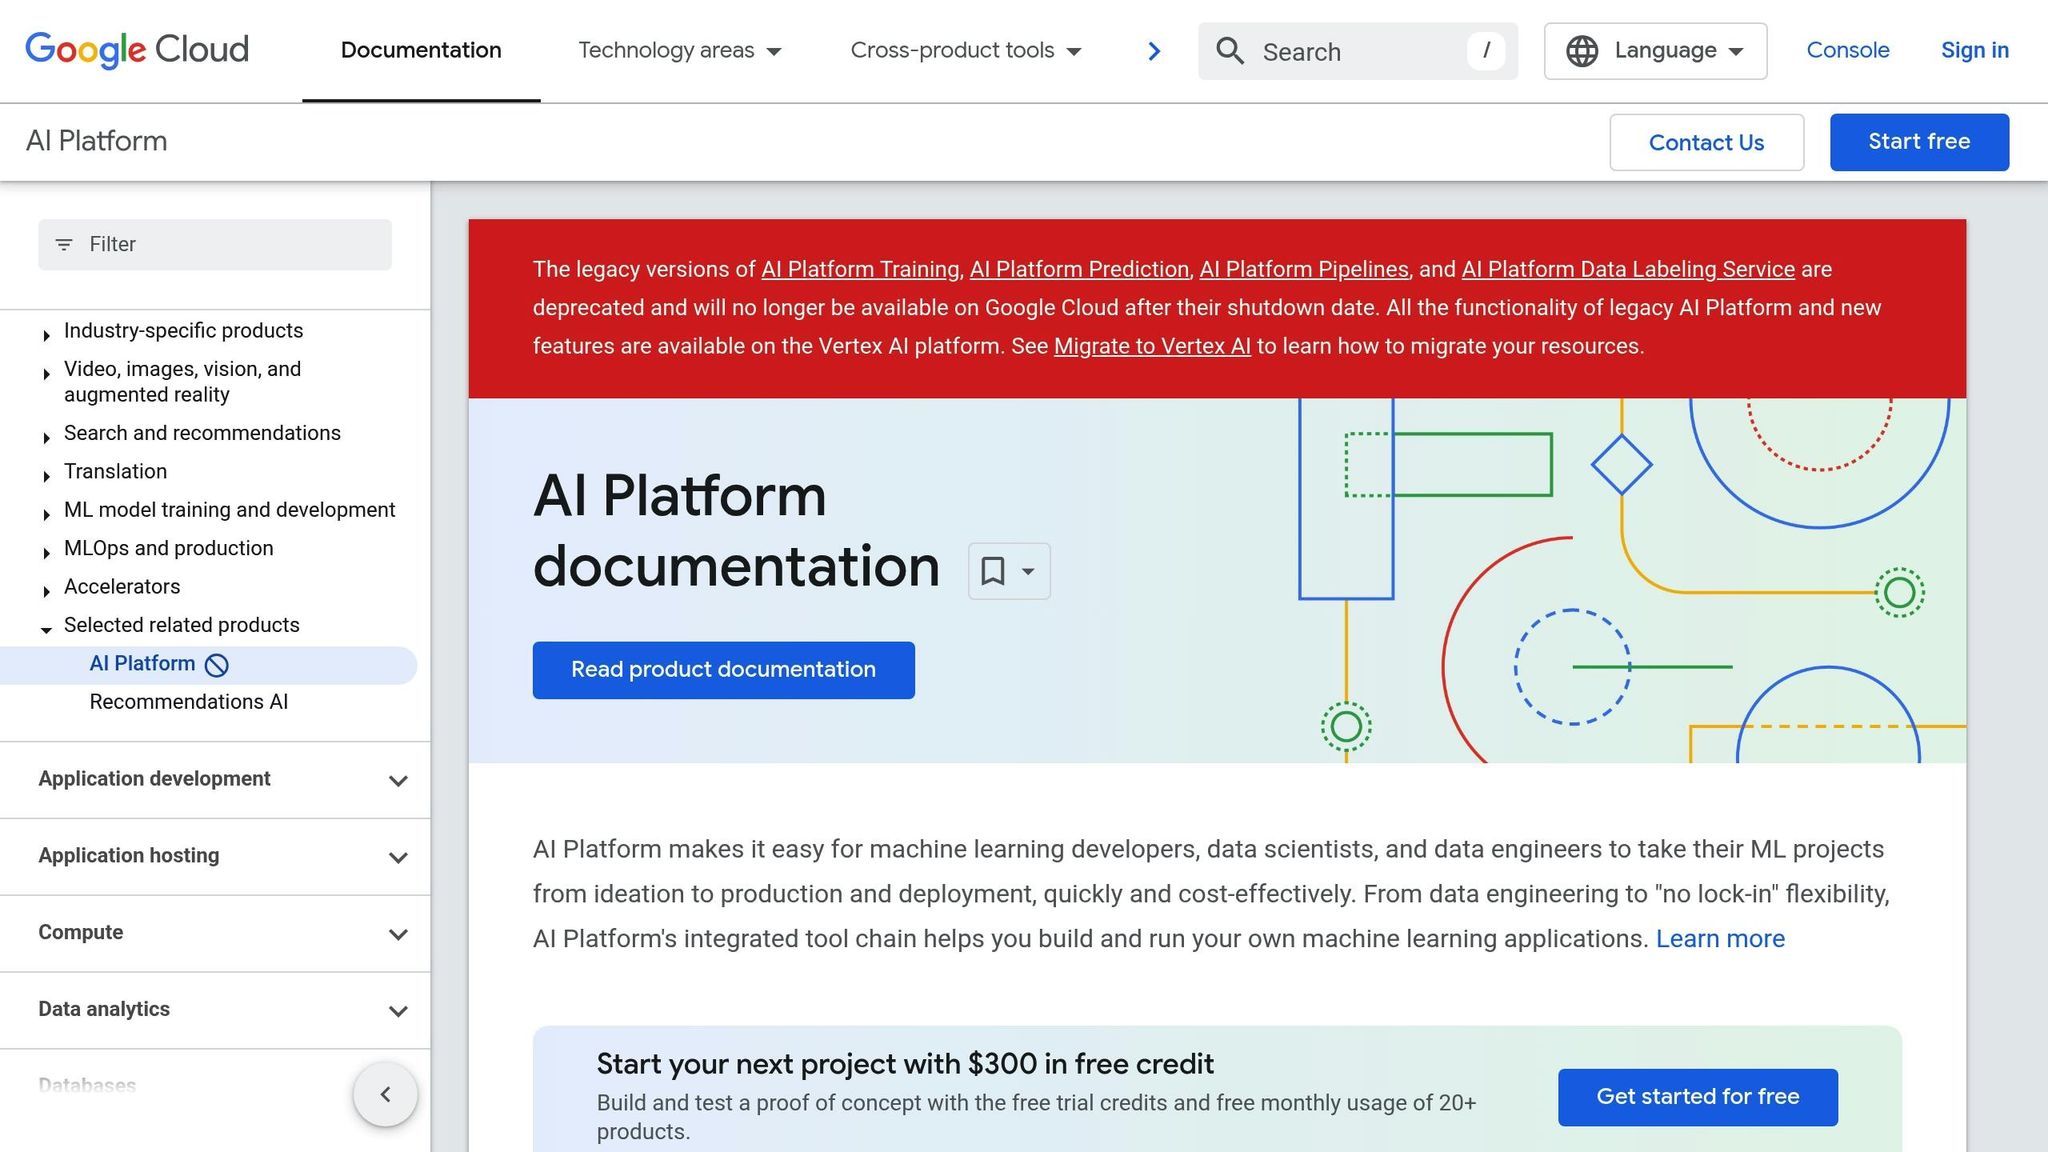Select the Documentation tab
2048x1152 pixels.
pos(421,50)
